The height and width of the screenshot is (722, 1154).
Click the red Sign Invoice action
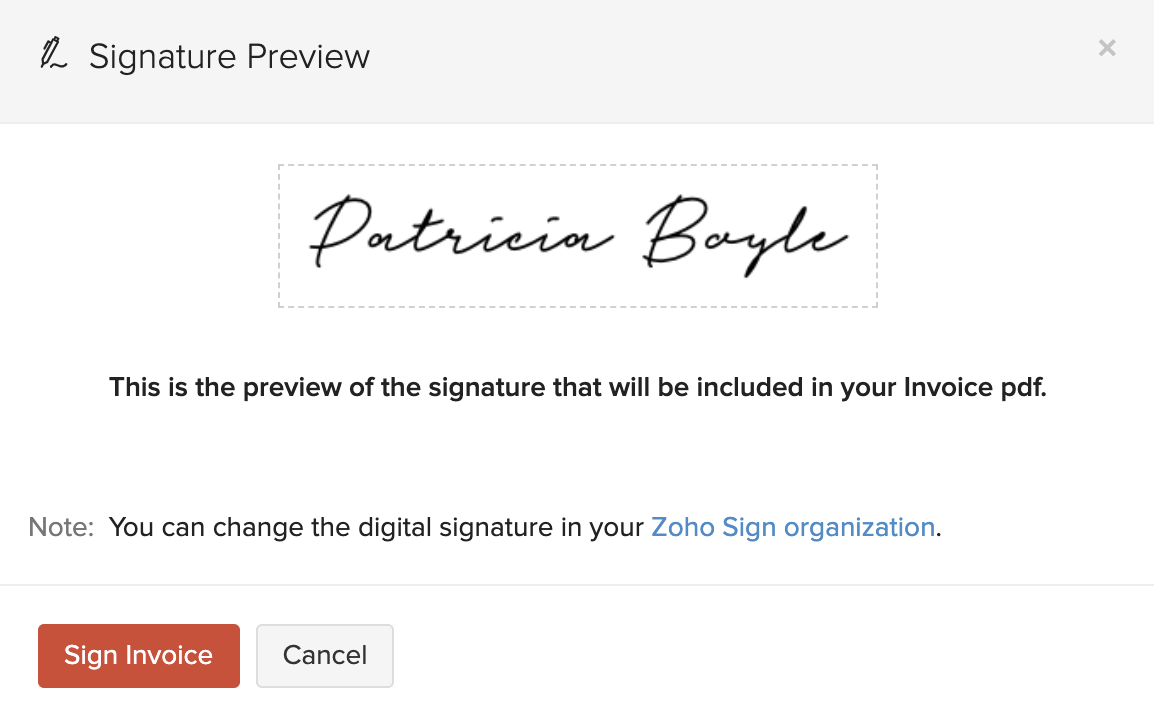[x=138, y=655]
